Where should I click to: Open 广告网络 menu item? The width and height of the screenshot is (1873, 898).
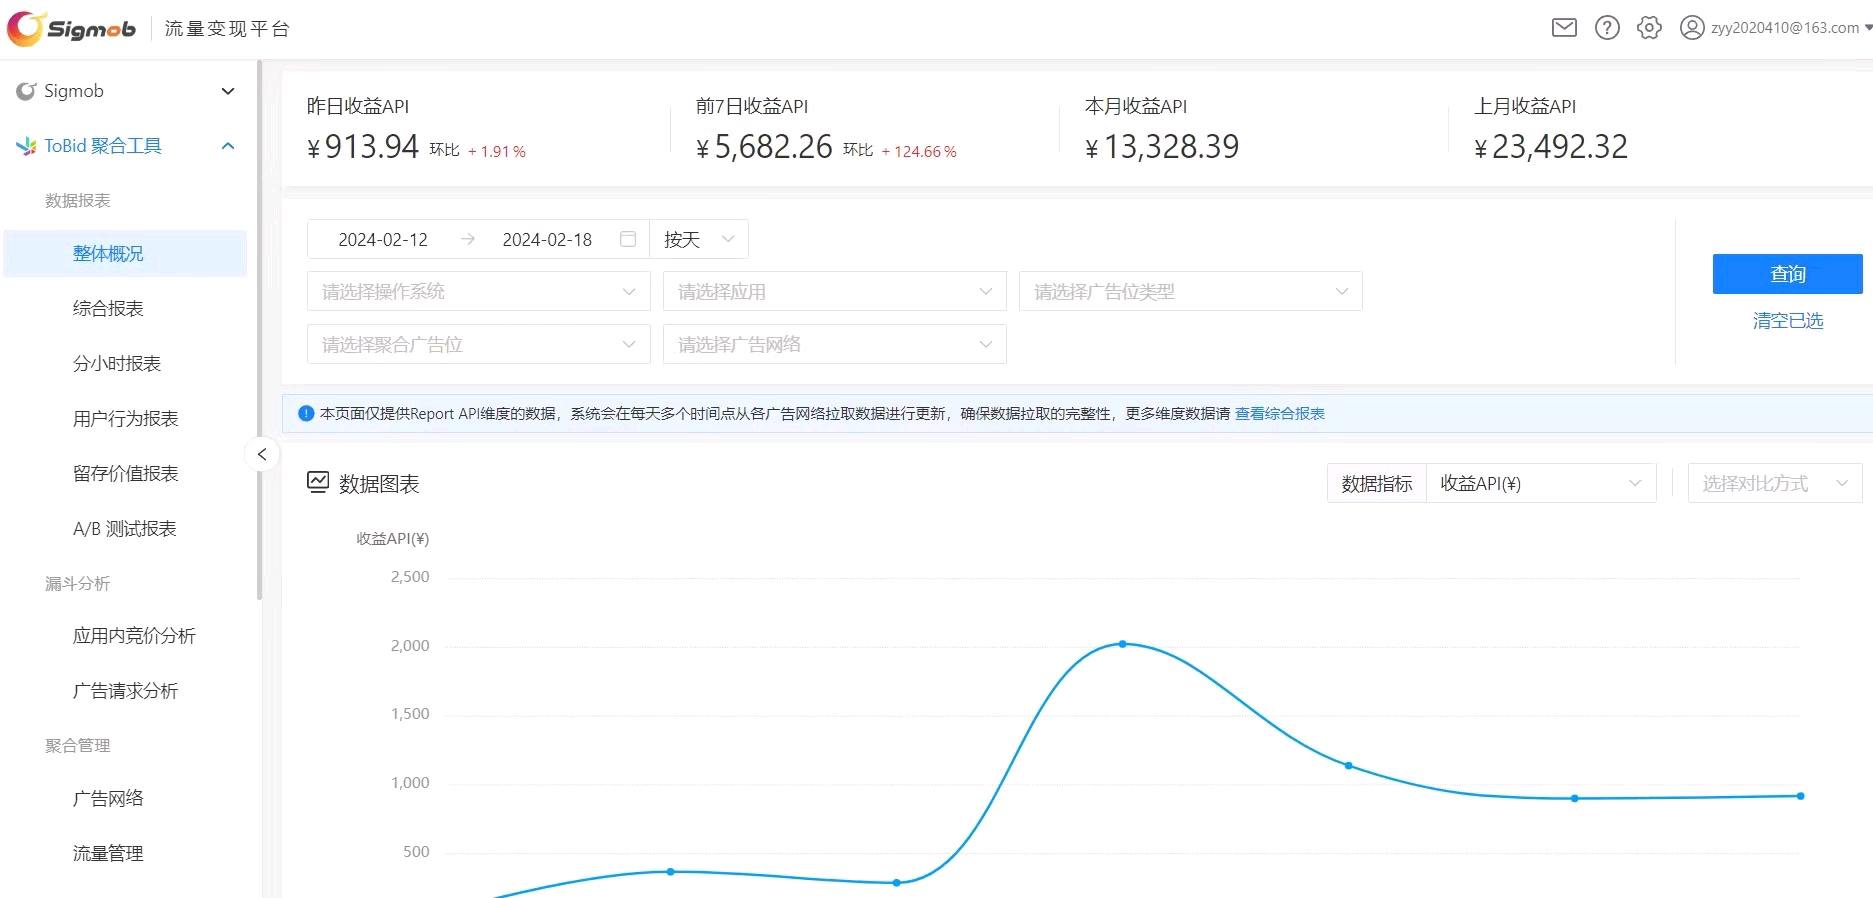108,798
